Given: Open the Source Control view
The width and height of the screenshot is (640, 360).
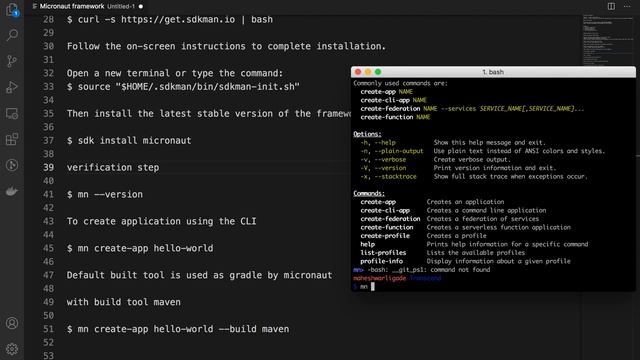Looking at the screenshot, I should [x=12, y=61].
